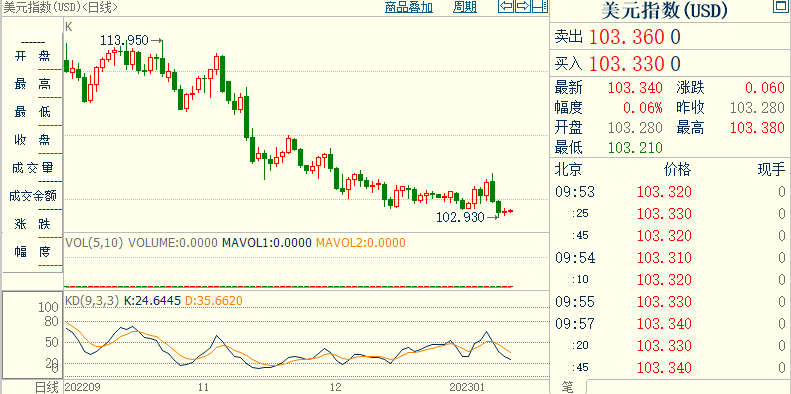Click the 113.950 high price marker
Viewport: 791px width, 394px height.
coord(124,40)
